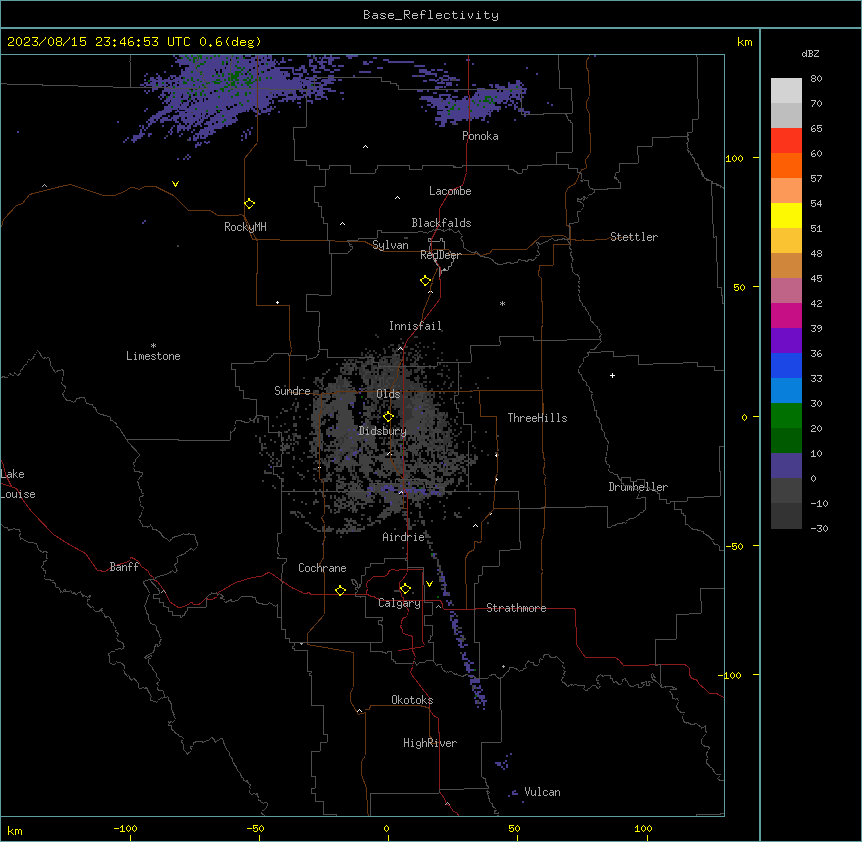Viewport: 862px width, 842px height.
Task: Select the indigo 0-10 dBZ swatch
Action: click(786, 466)
